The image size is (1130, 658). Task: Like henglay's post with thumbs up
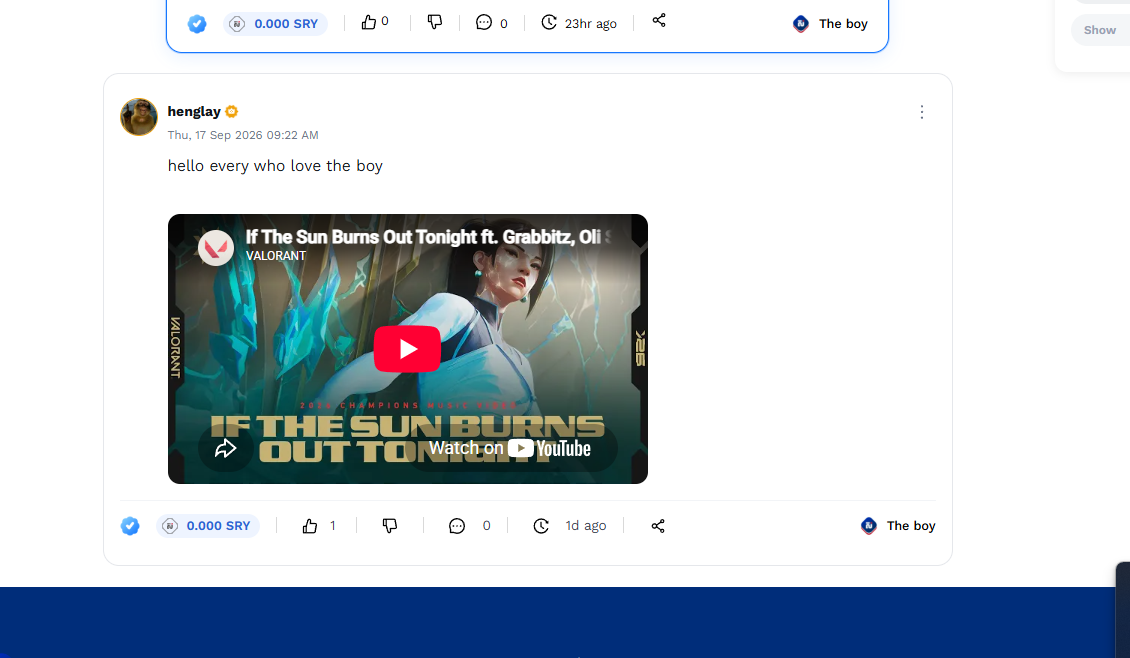click(310, 526)
